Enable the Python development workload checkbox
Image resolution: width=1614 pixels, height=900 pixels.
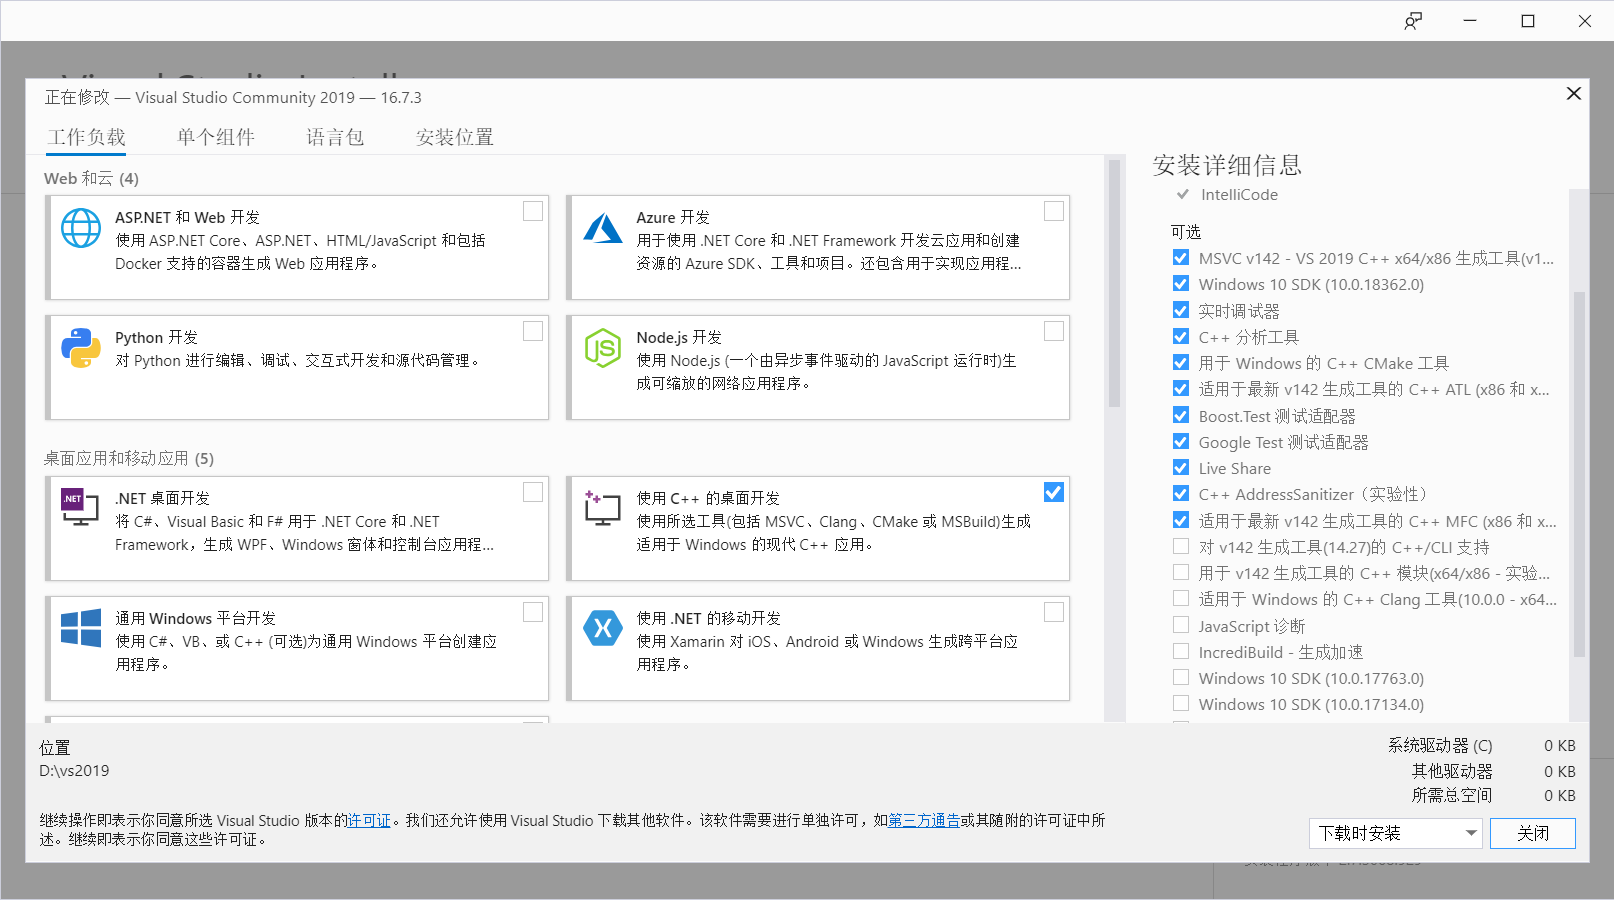pos(533,331)
